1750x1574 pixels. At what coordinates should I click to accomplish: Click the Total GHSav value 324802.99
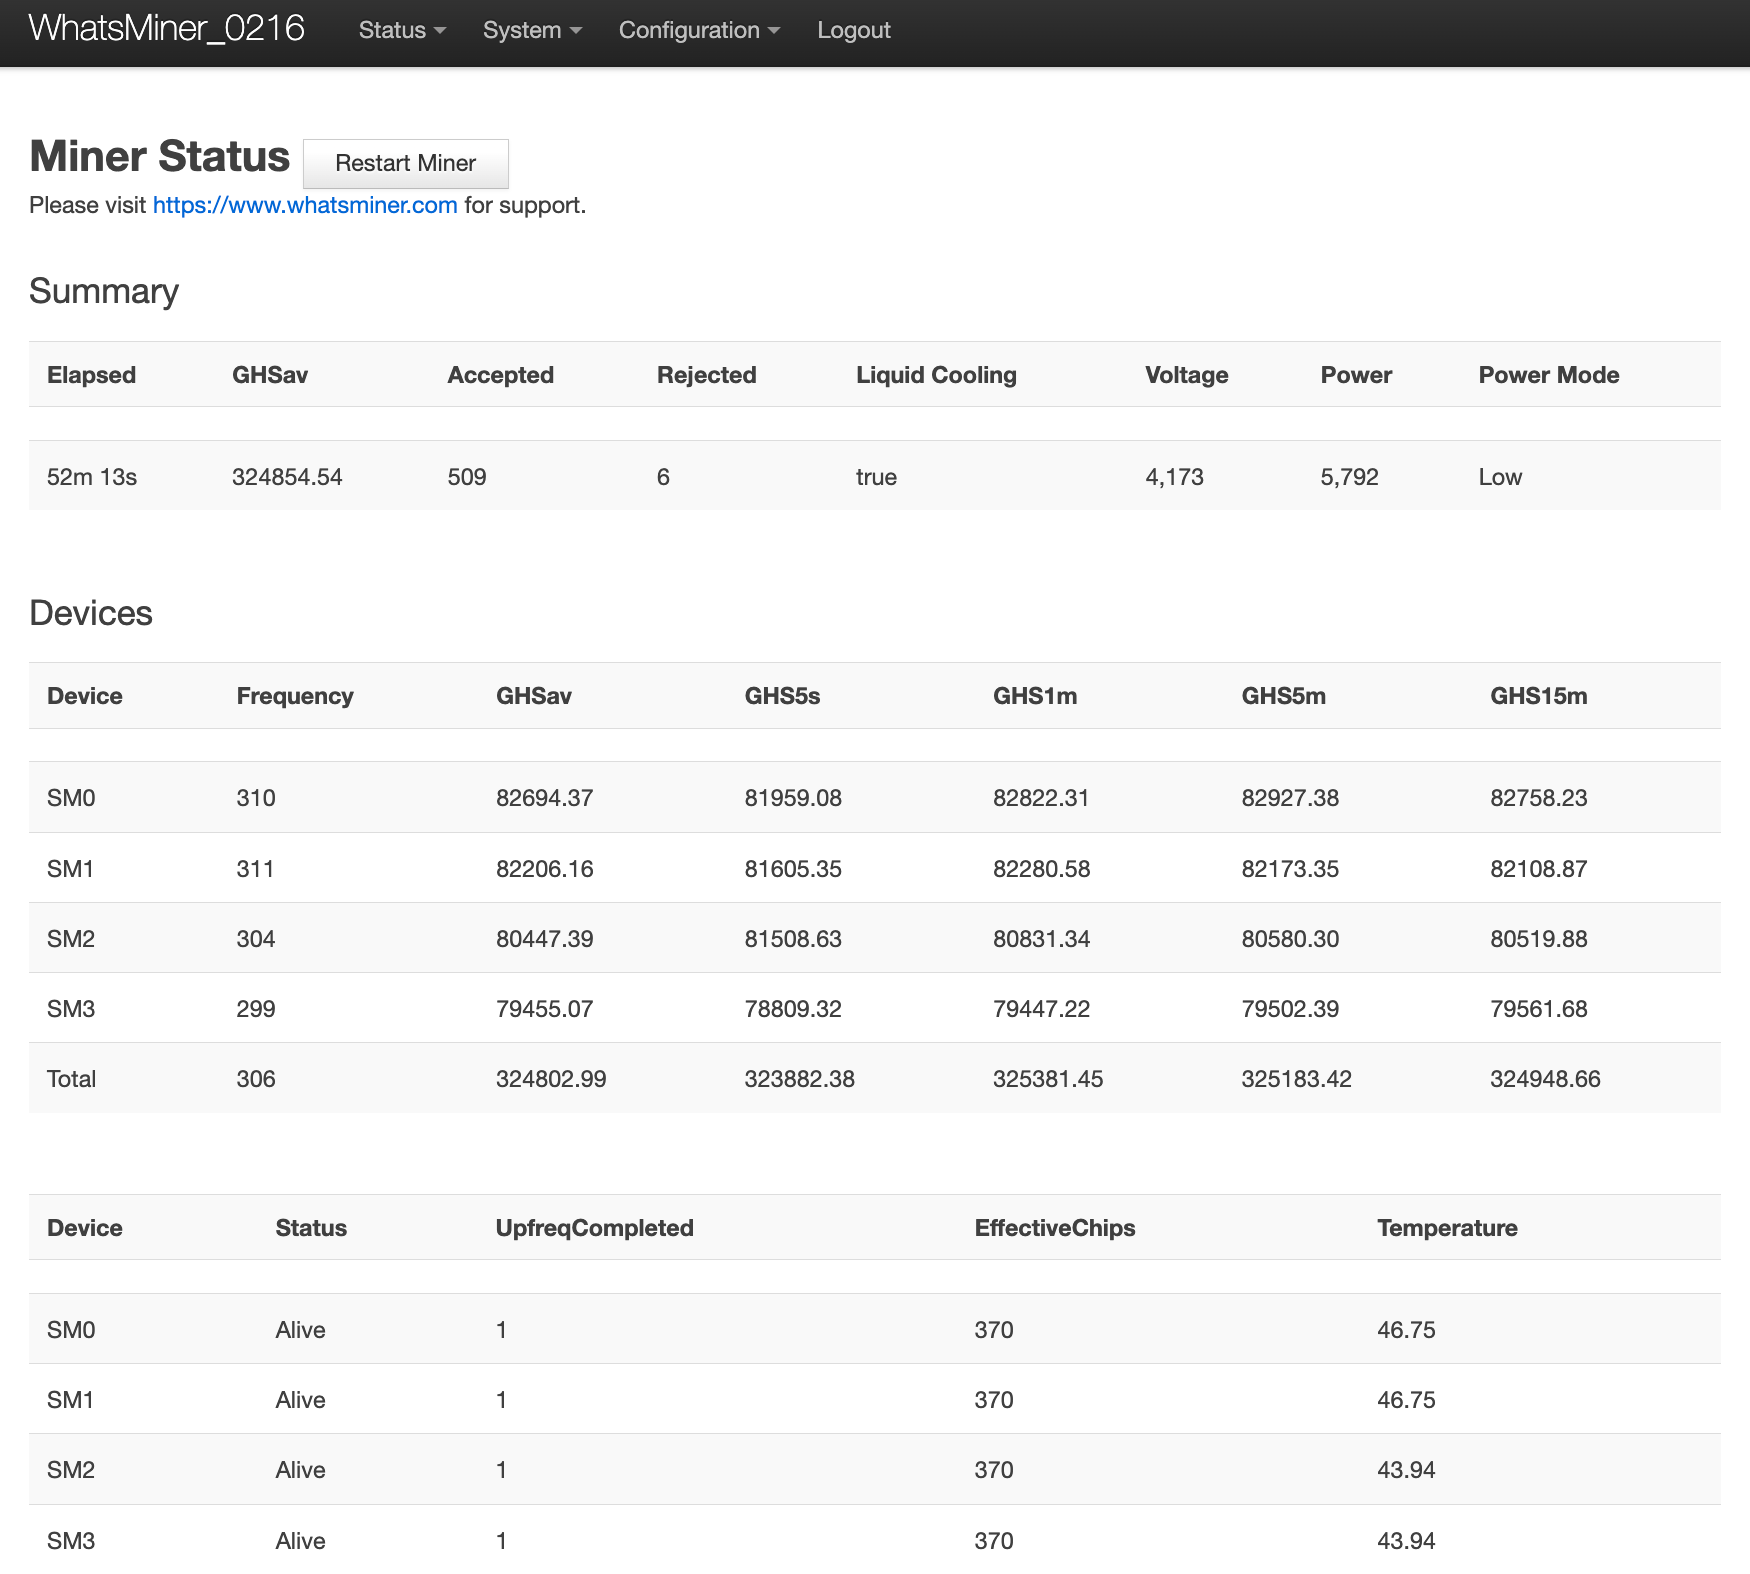pos(551,1079)
